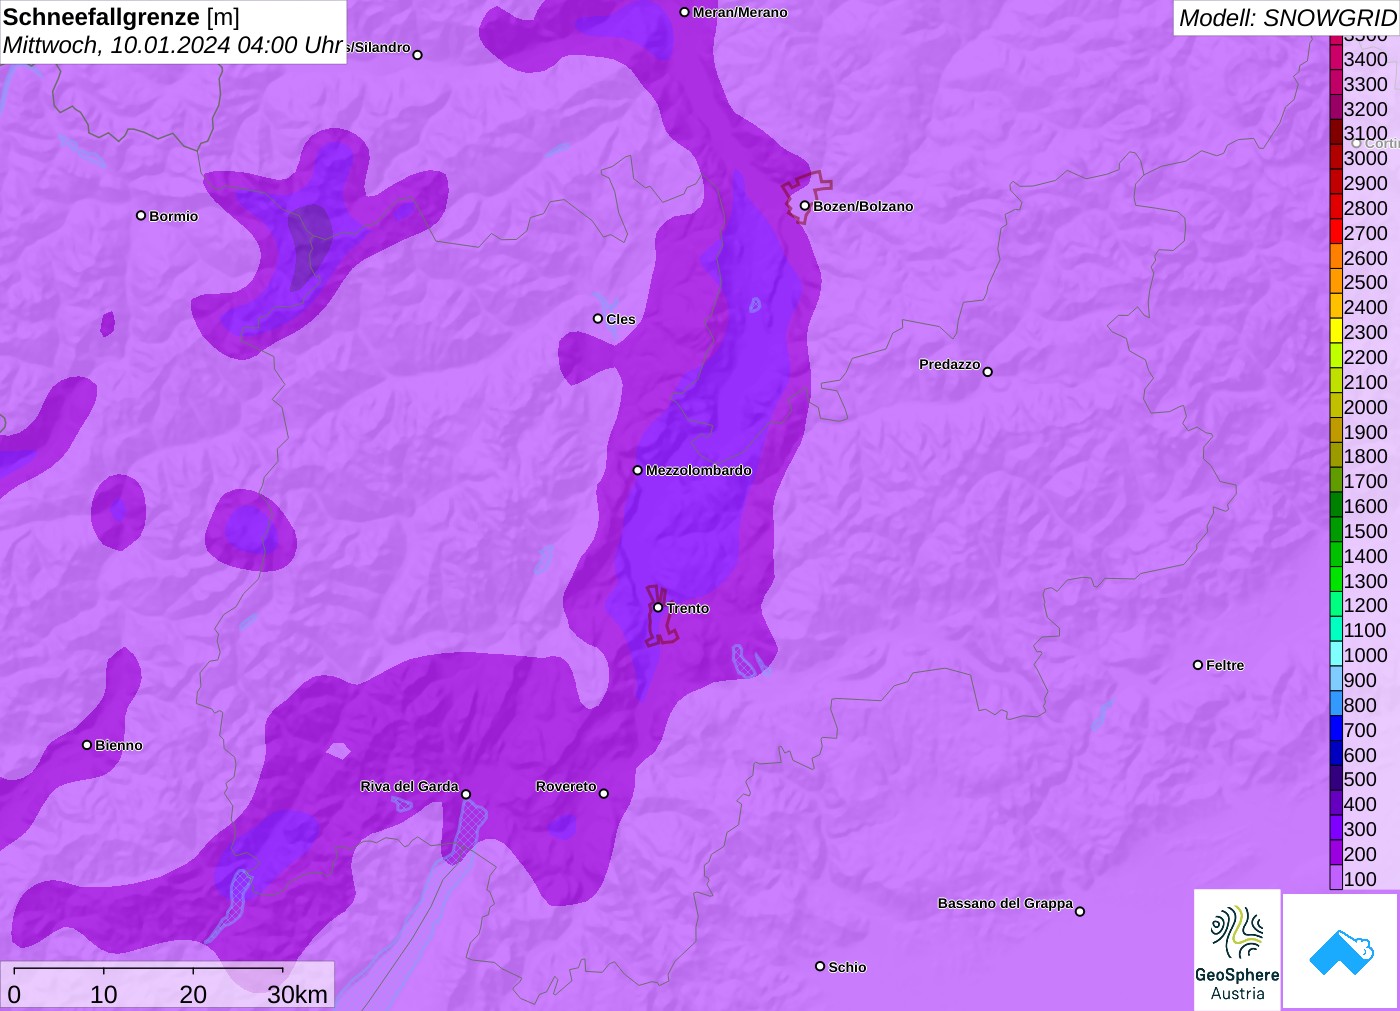Click the 1300 m green legend swatch
This screenshot has width=1400, height=1011.
(x=1336, y=581)
